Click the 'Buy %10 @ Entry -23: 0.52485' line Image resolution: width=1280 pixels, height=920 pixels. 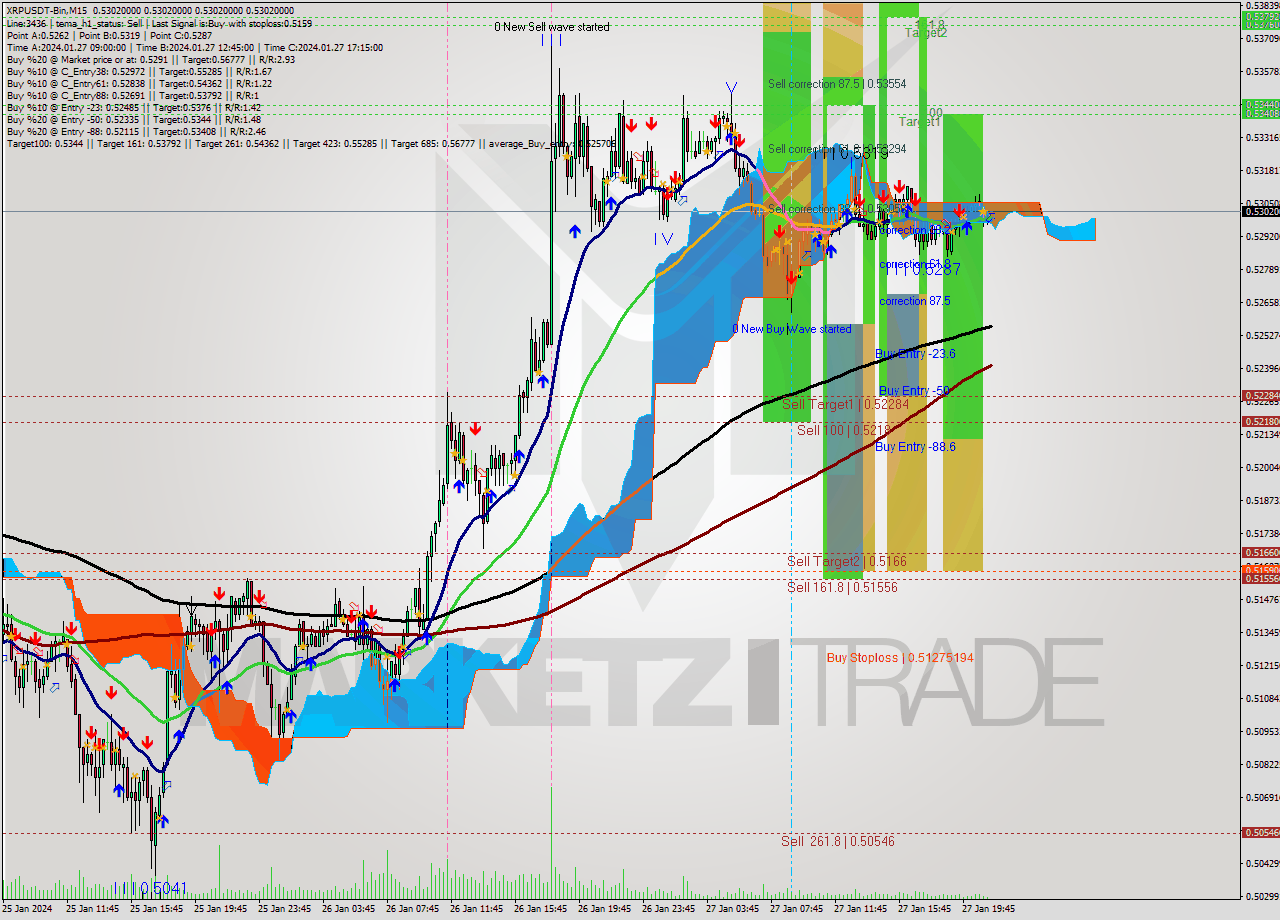134,107
